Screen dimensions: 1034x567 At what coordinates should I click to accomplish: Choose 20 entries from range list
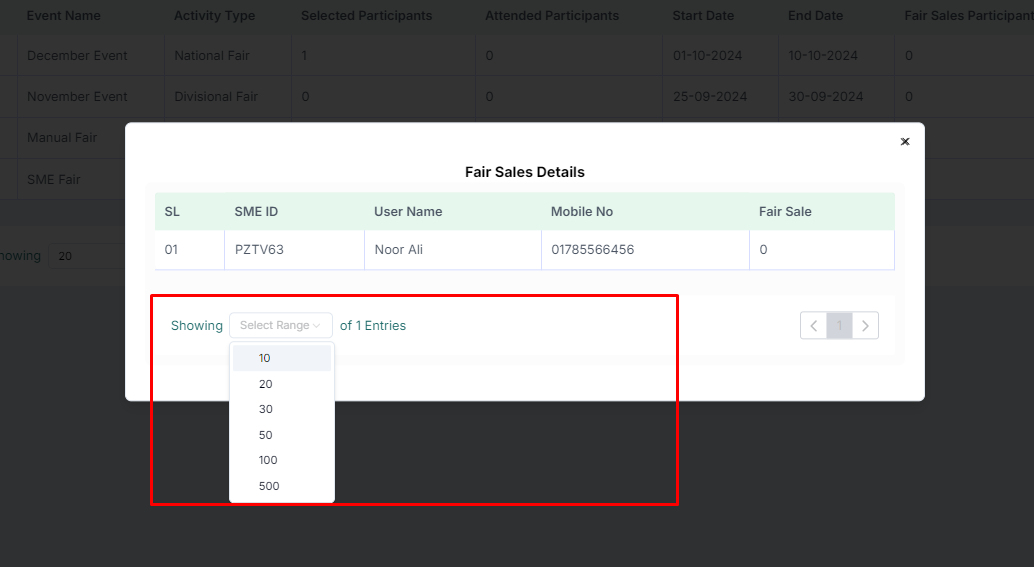282,384
